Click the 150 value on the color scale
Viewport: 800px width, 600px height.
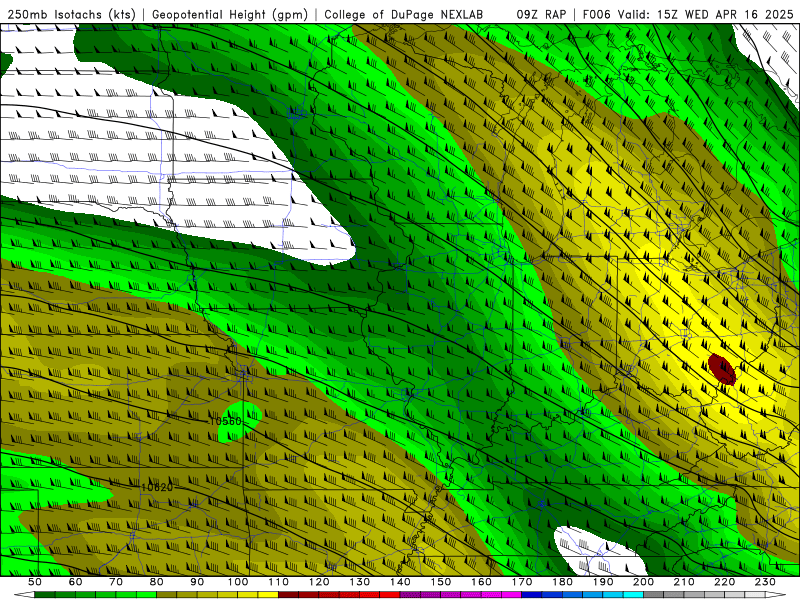point(441,582)
